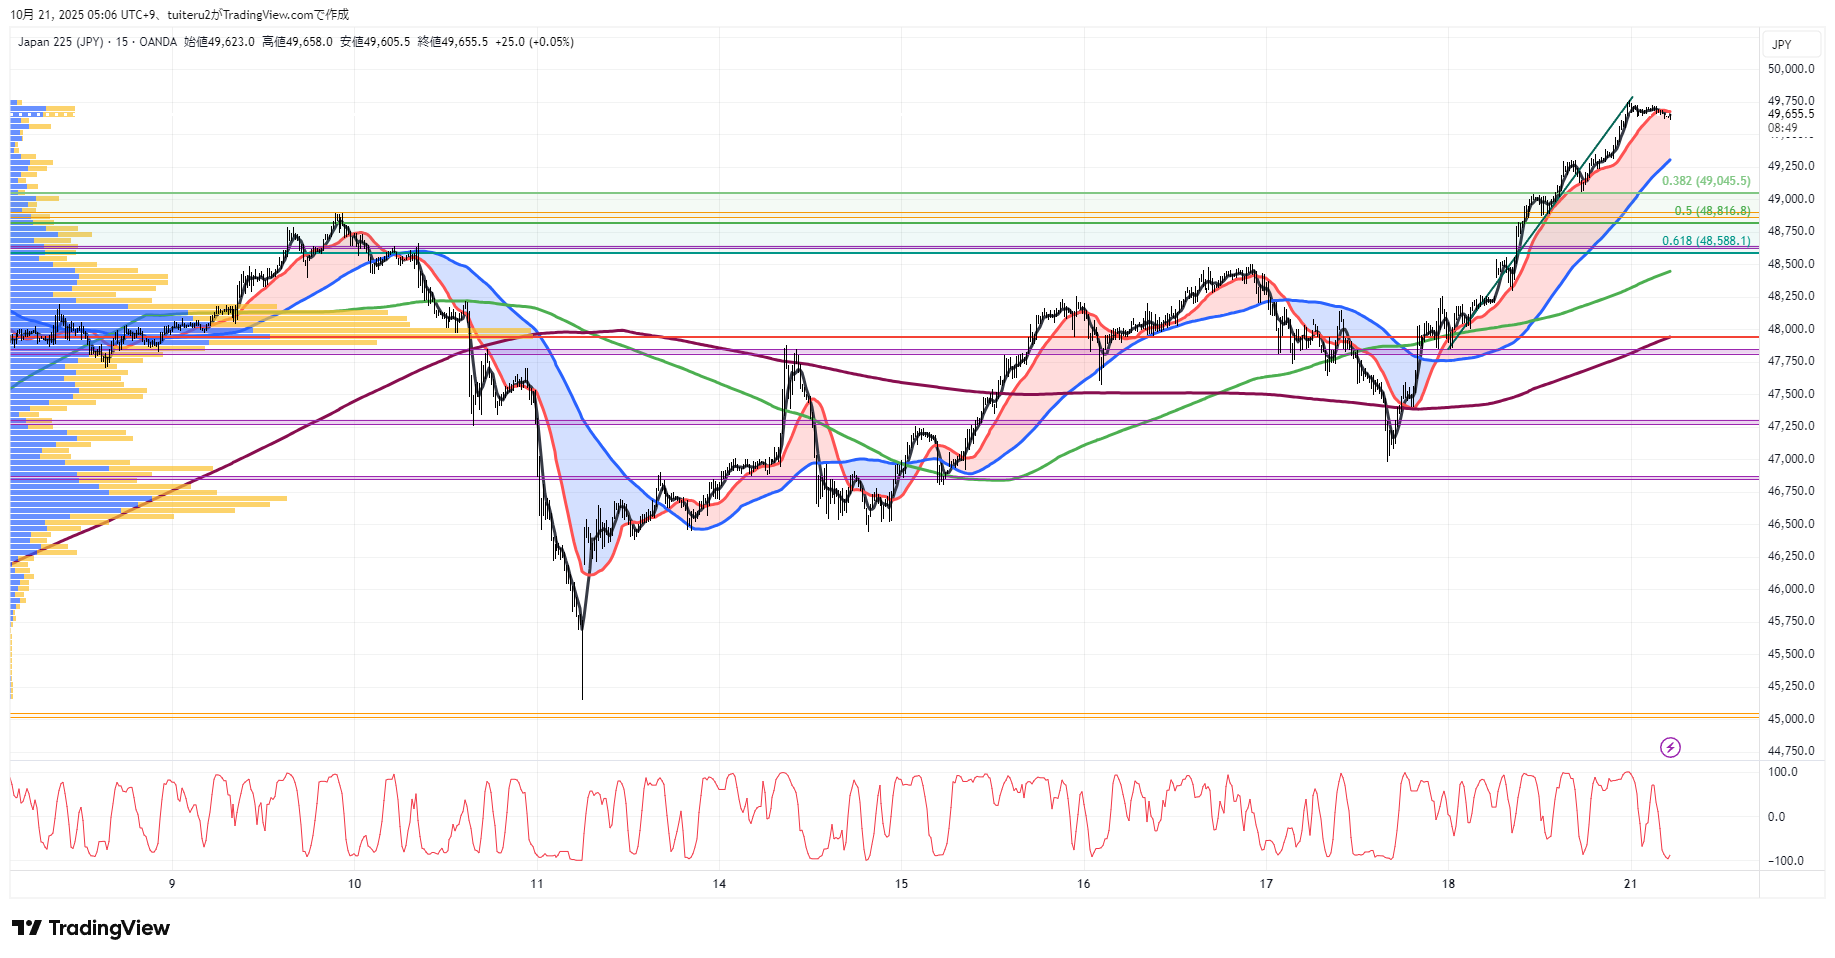Click the 100.0 oscillator scale label
Image resolution: width=1835 pixels, height=958 pixels.
pos(1783,772)
